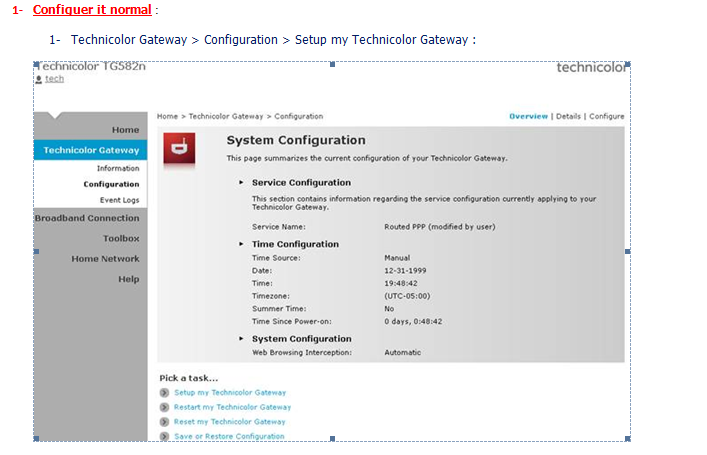Image resolution: width=707 pixels, height=455 pixels.
Task: Click the Service Name: label
Action: (279, 227)
